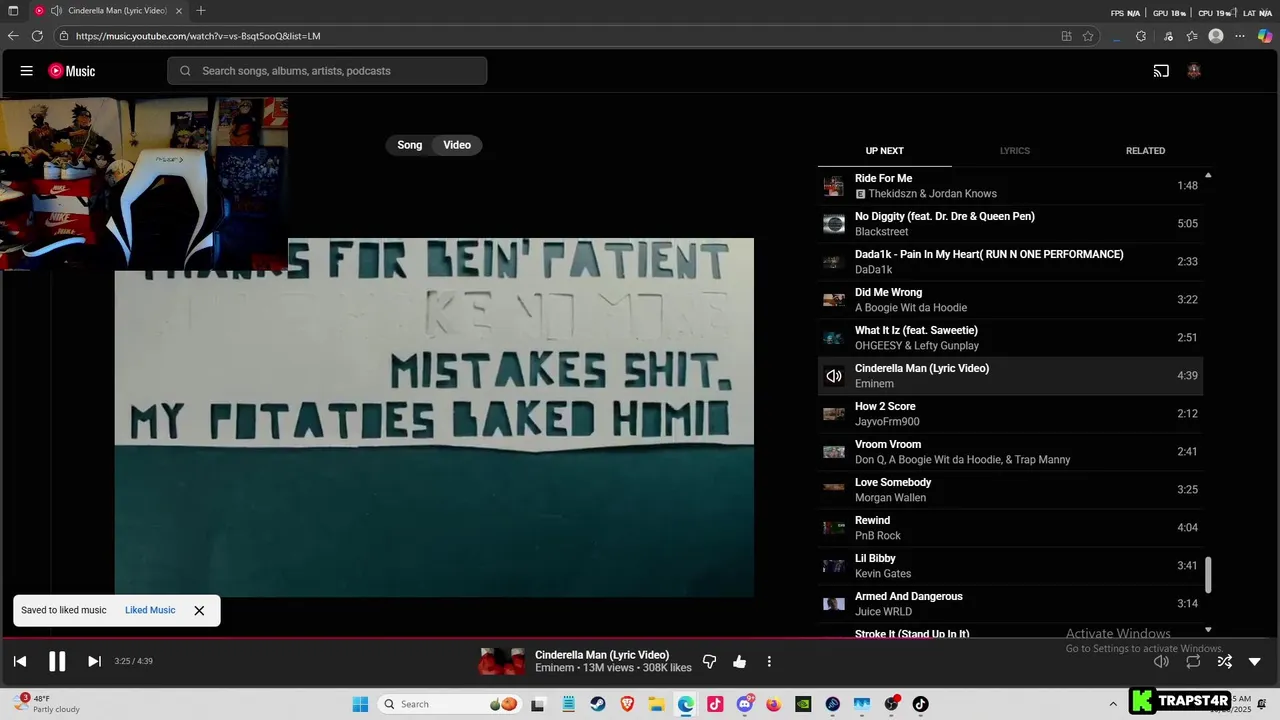Open the weather widget on taskbar

click(x=47, y=704)
